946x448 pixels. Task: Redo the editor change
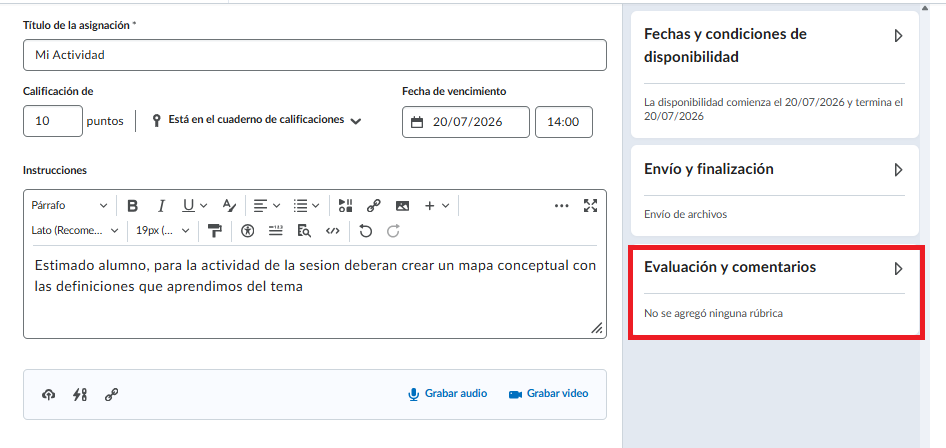pyautogui.click(x=393, y=231)
